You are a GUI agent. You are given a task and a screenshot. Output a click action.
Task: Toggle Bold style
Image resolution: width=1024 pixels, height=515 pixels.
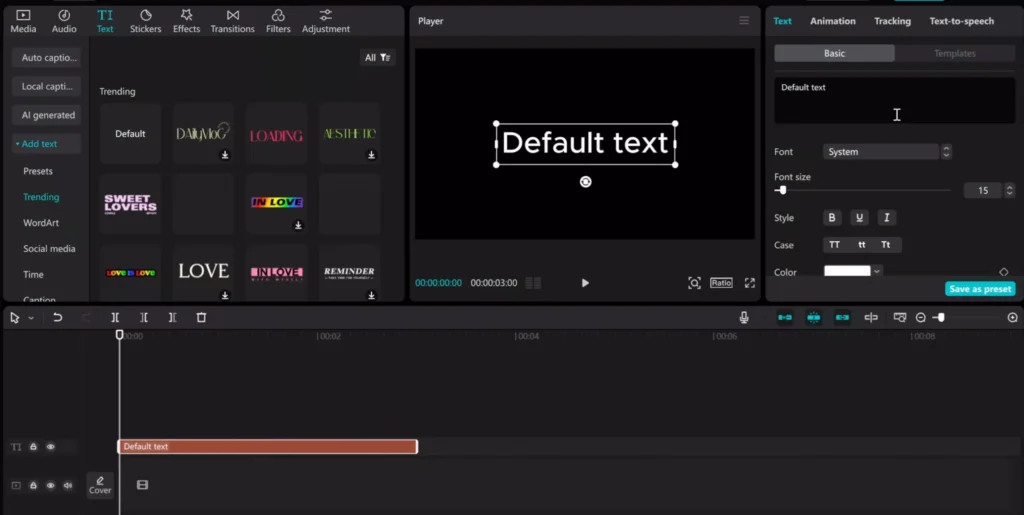tap(832, 217)
